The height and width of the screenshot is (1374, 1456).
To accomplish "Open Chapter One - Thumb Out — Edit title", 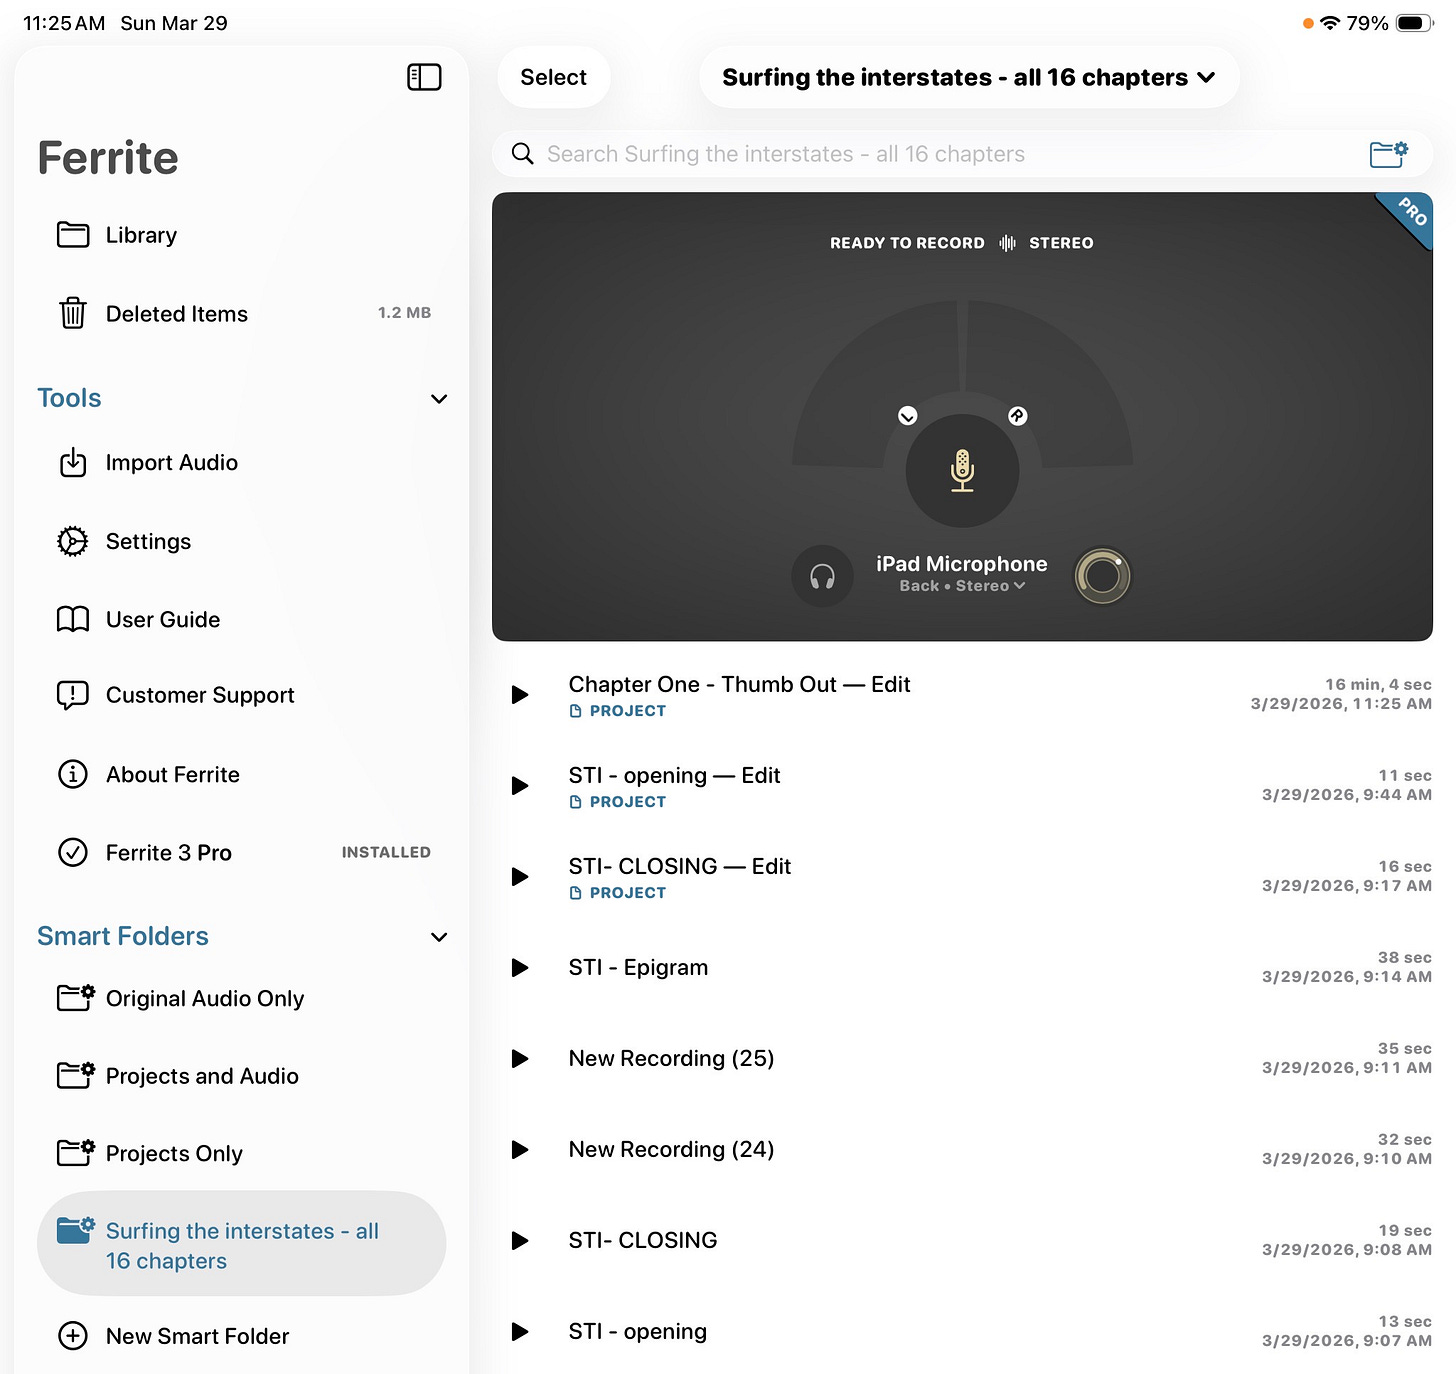I will (x=739, y=684).
